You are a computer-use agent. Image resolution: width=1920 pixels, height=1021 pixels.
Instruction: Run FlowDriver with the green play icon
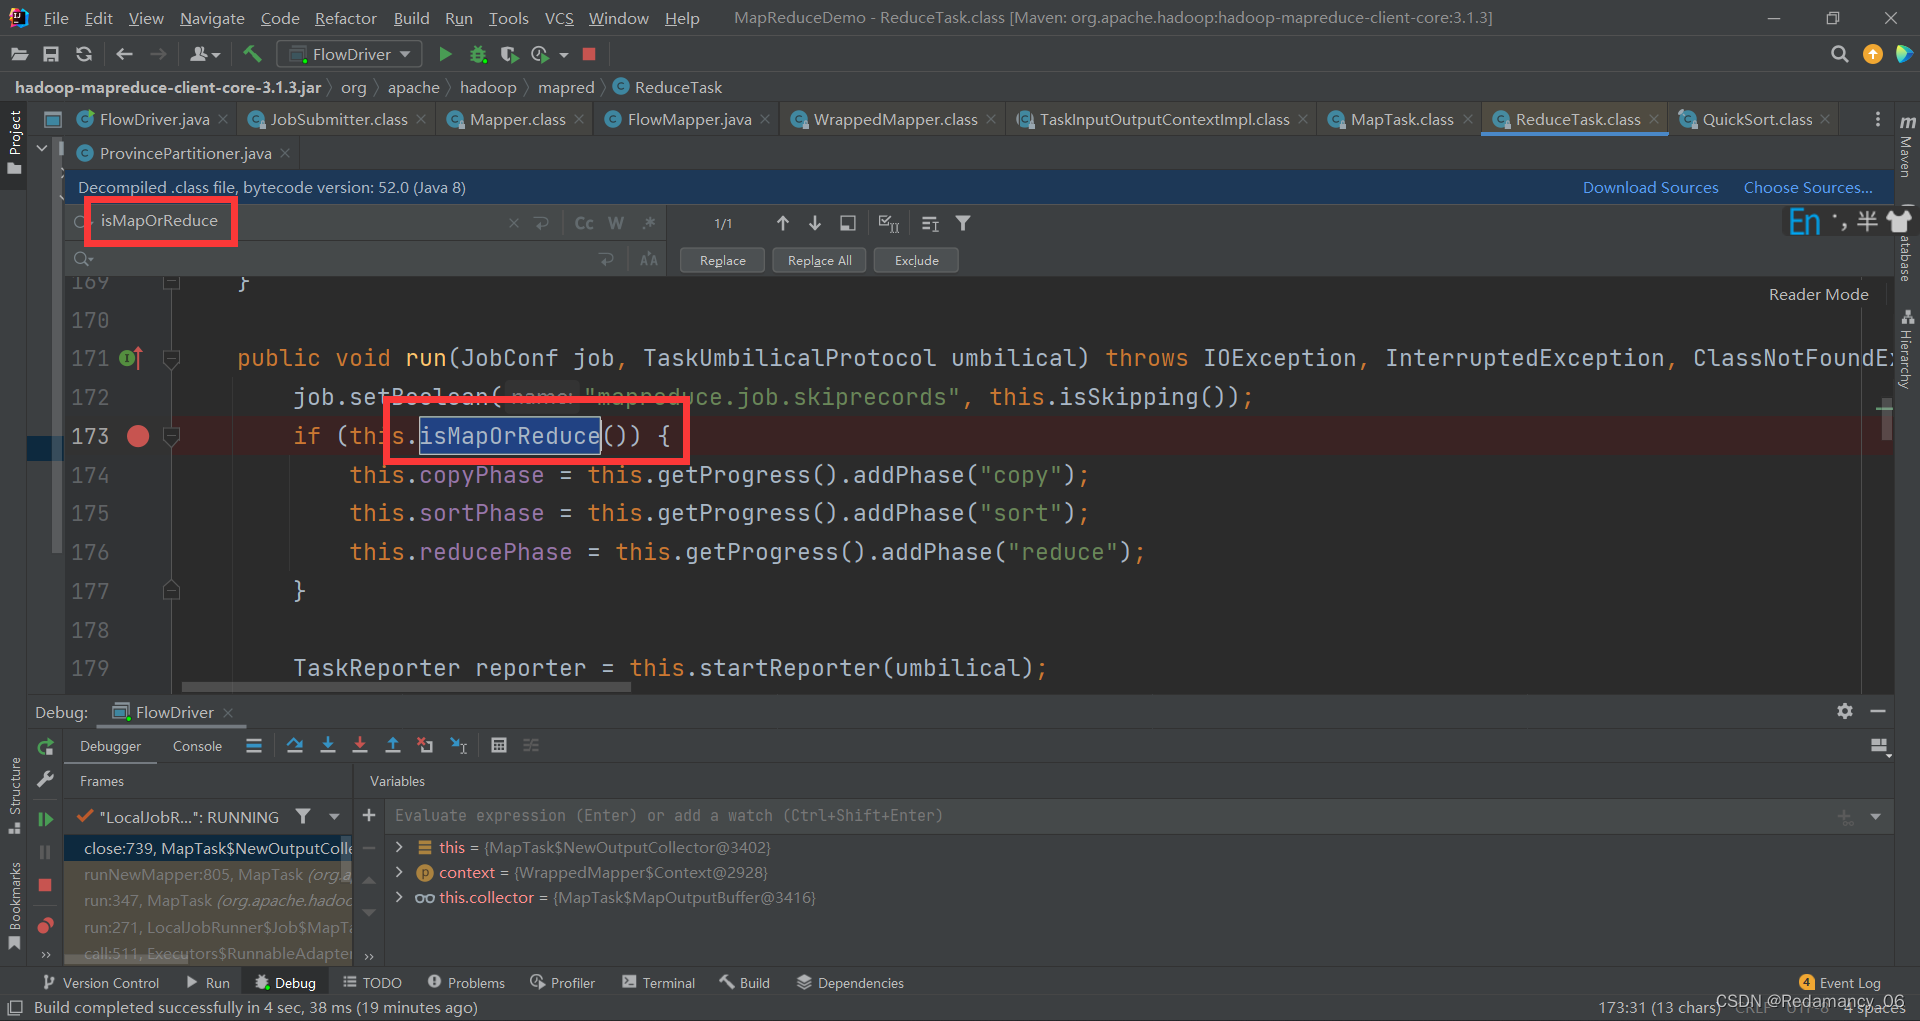coord(445,54)
